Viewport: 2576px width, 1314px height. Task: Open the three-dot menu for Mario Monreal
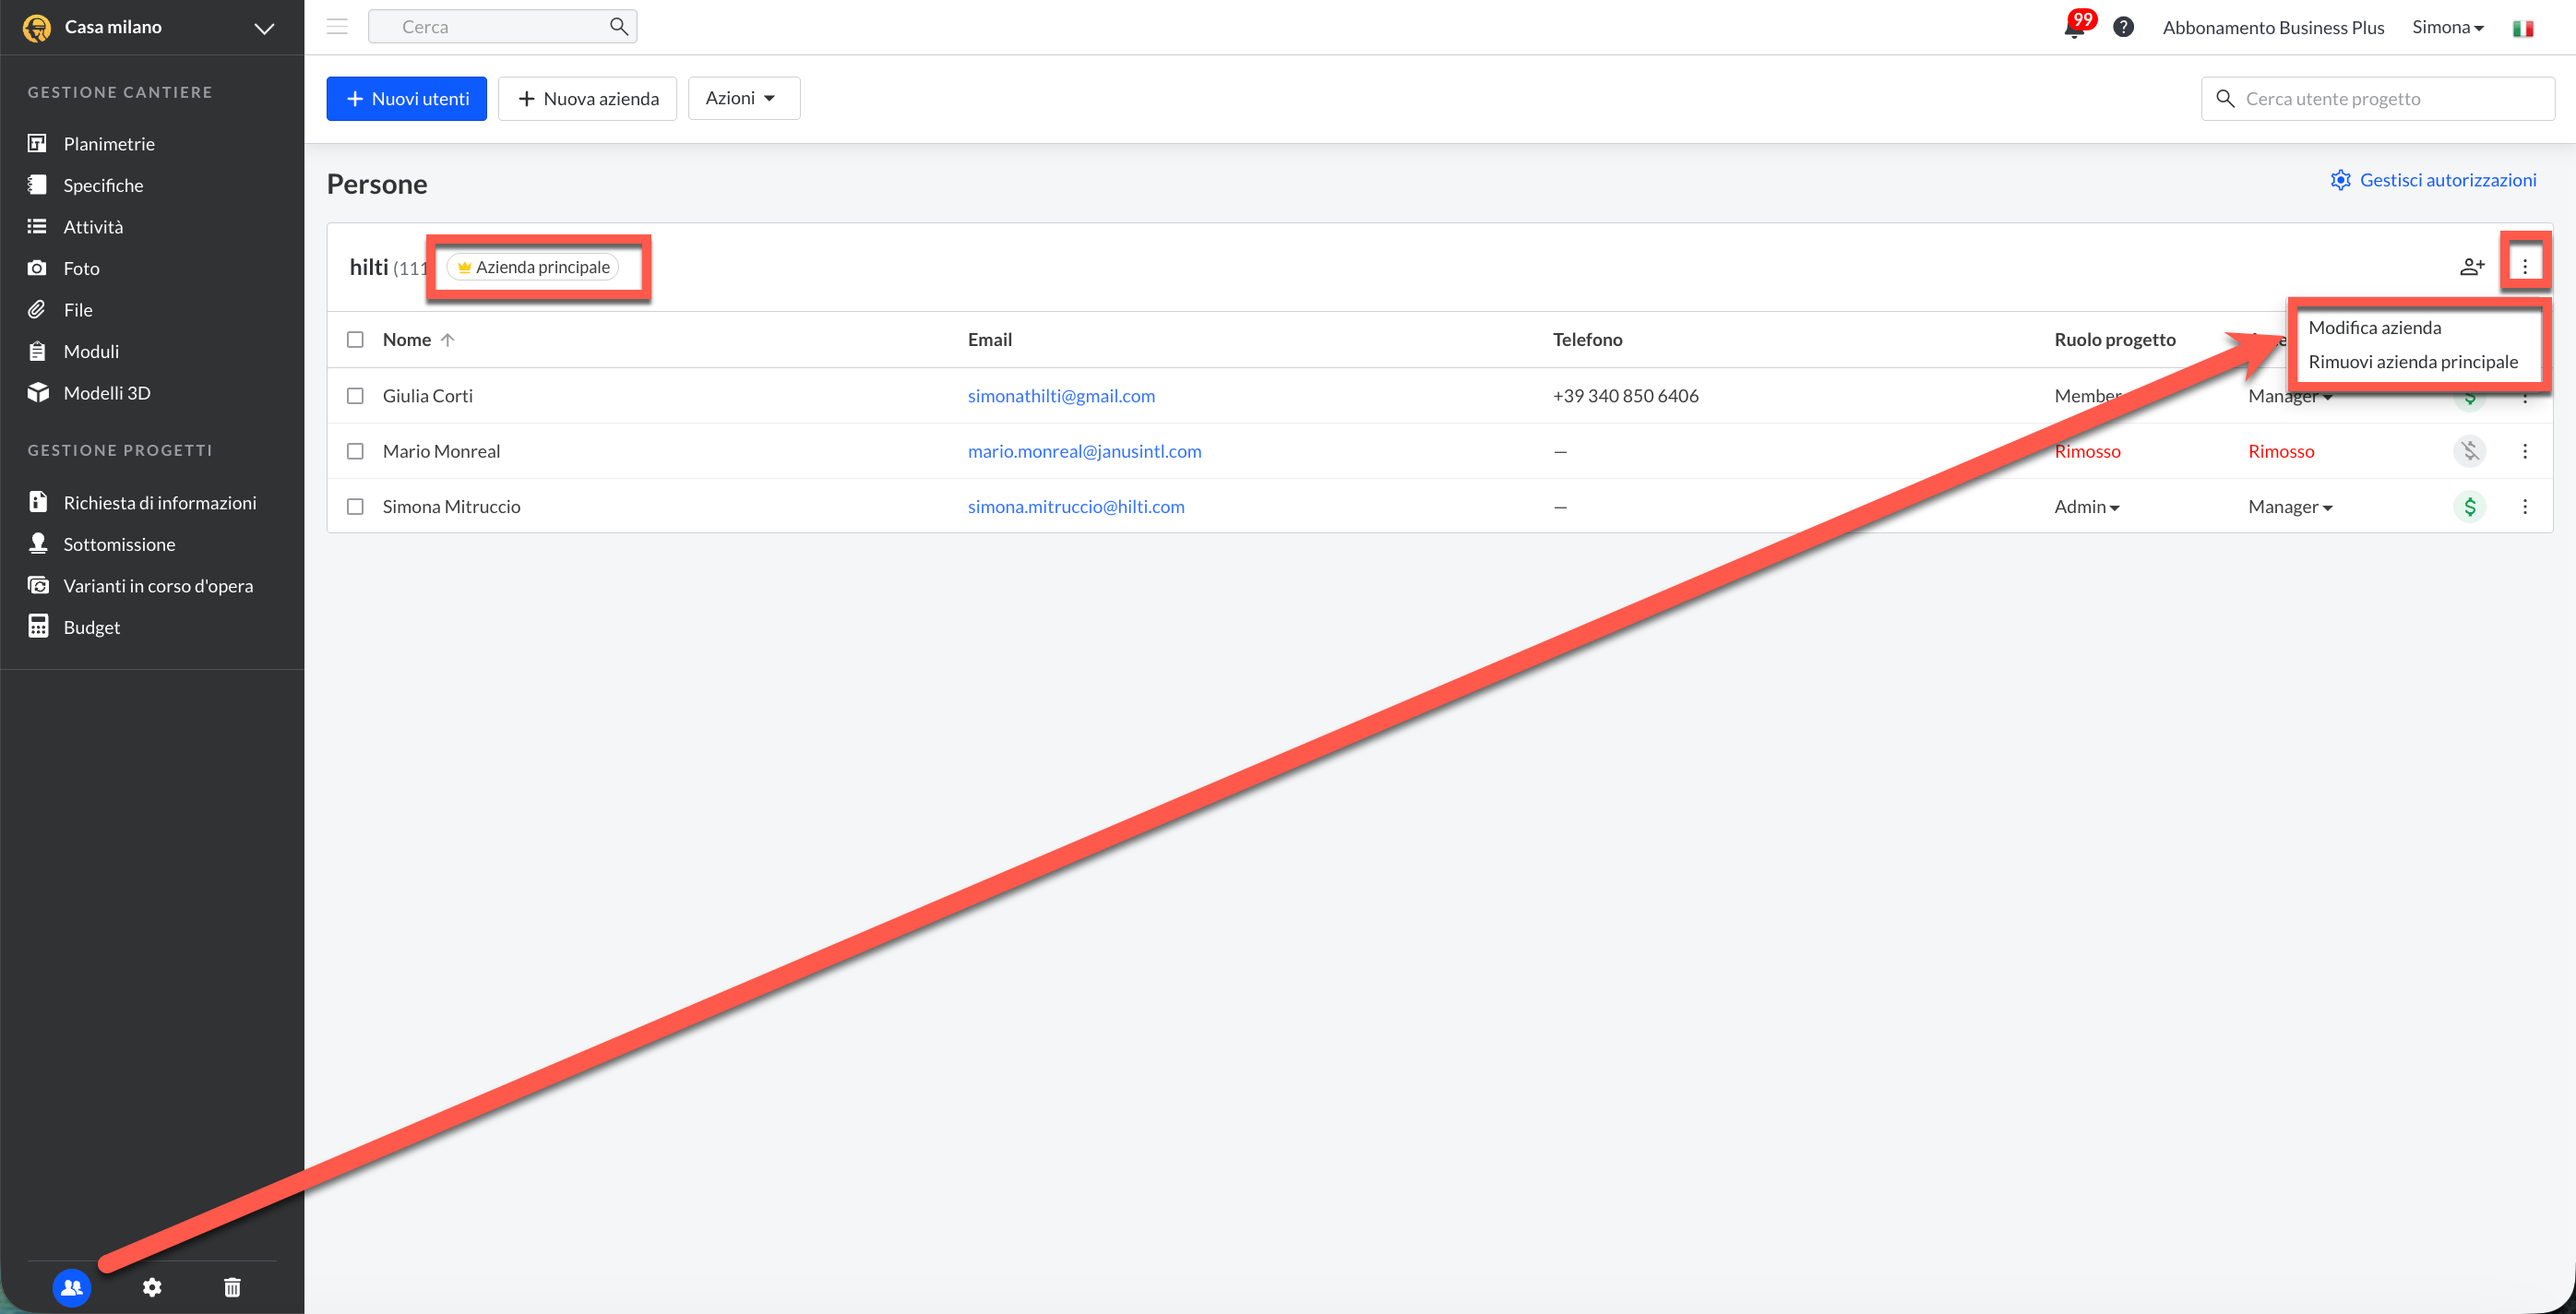click(2524, 451)
